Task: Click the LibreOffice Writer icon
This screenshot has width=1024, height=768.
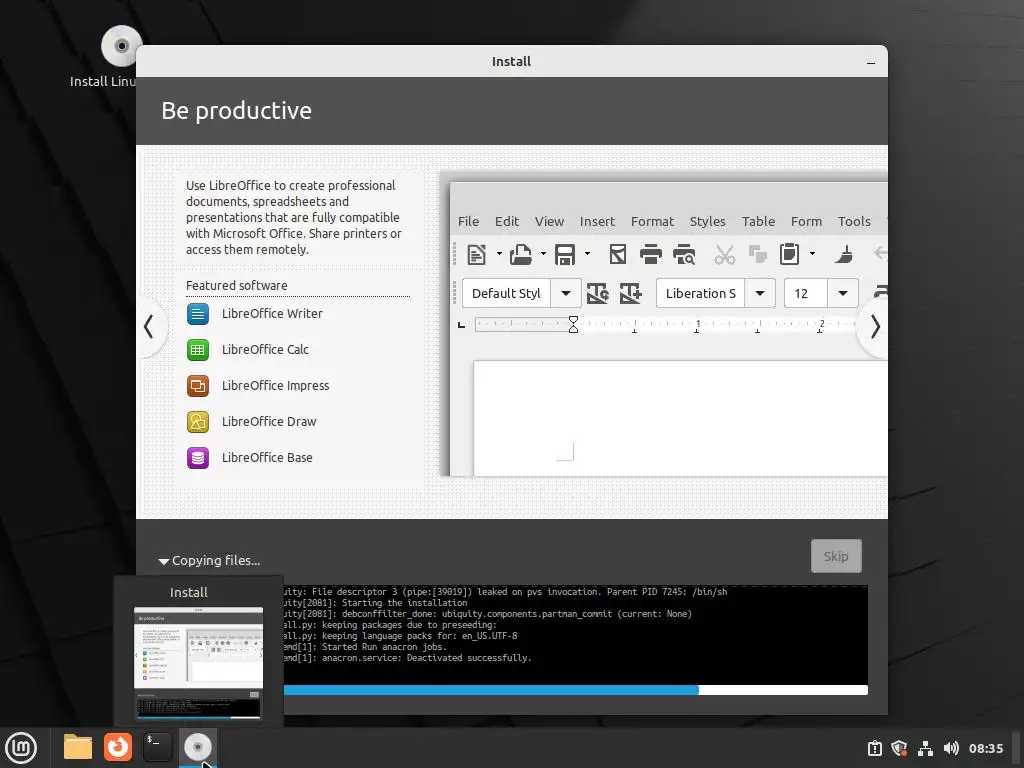Action: point(198,314)
